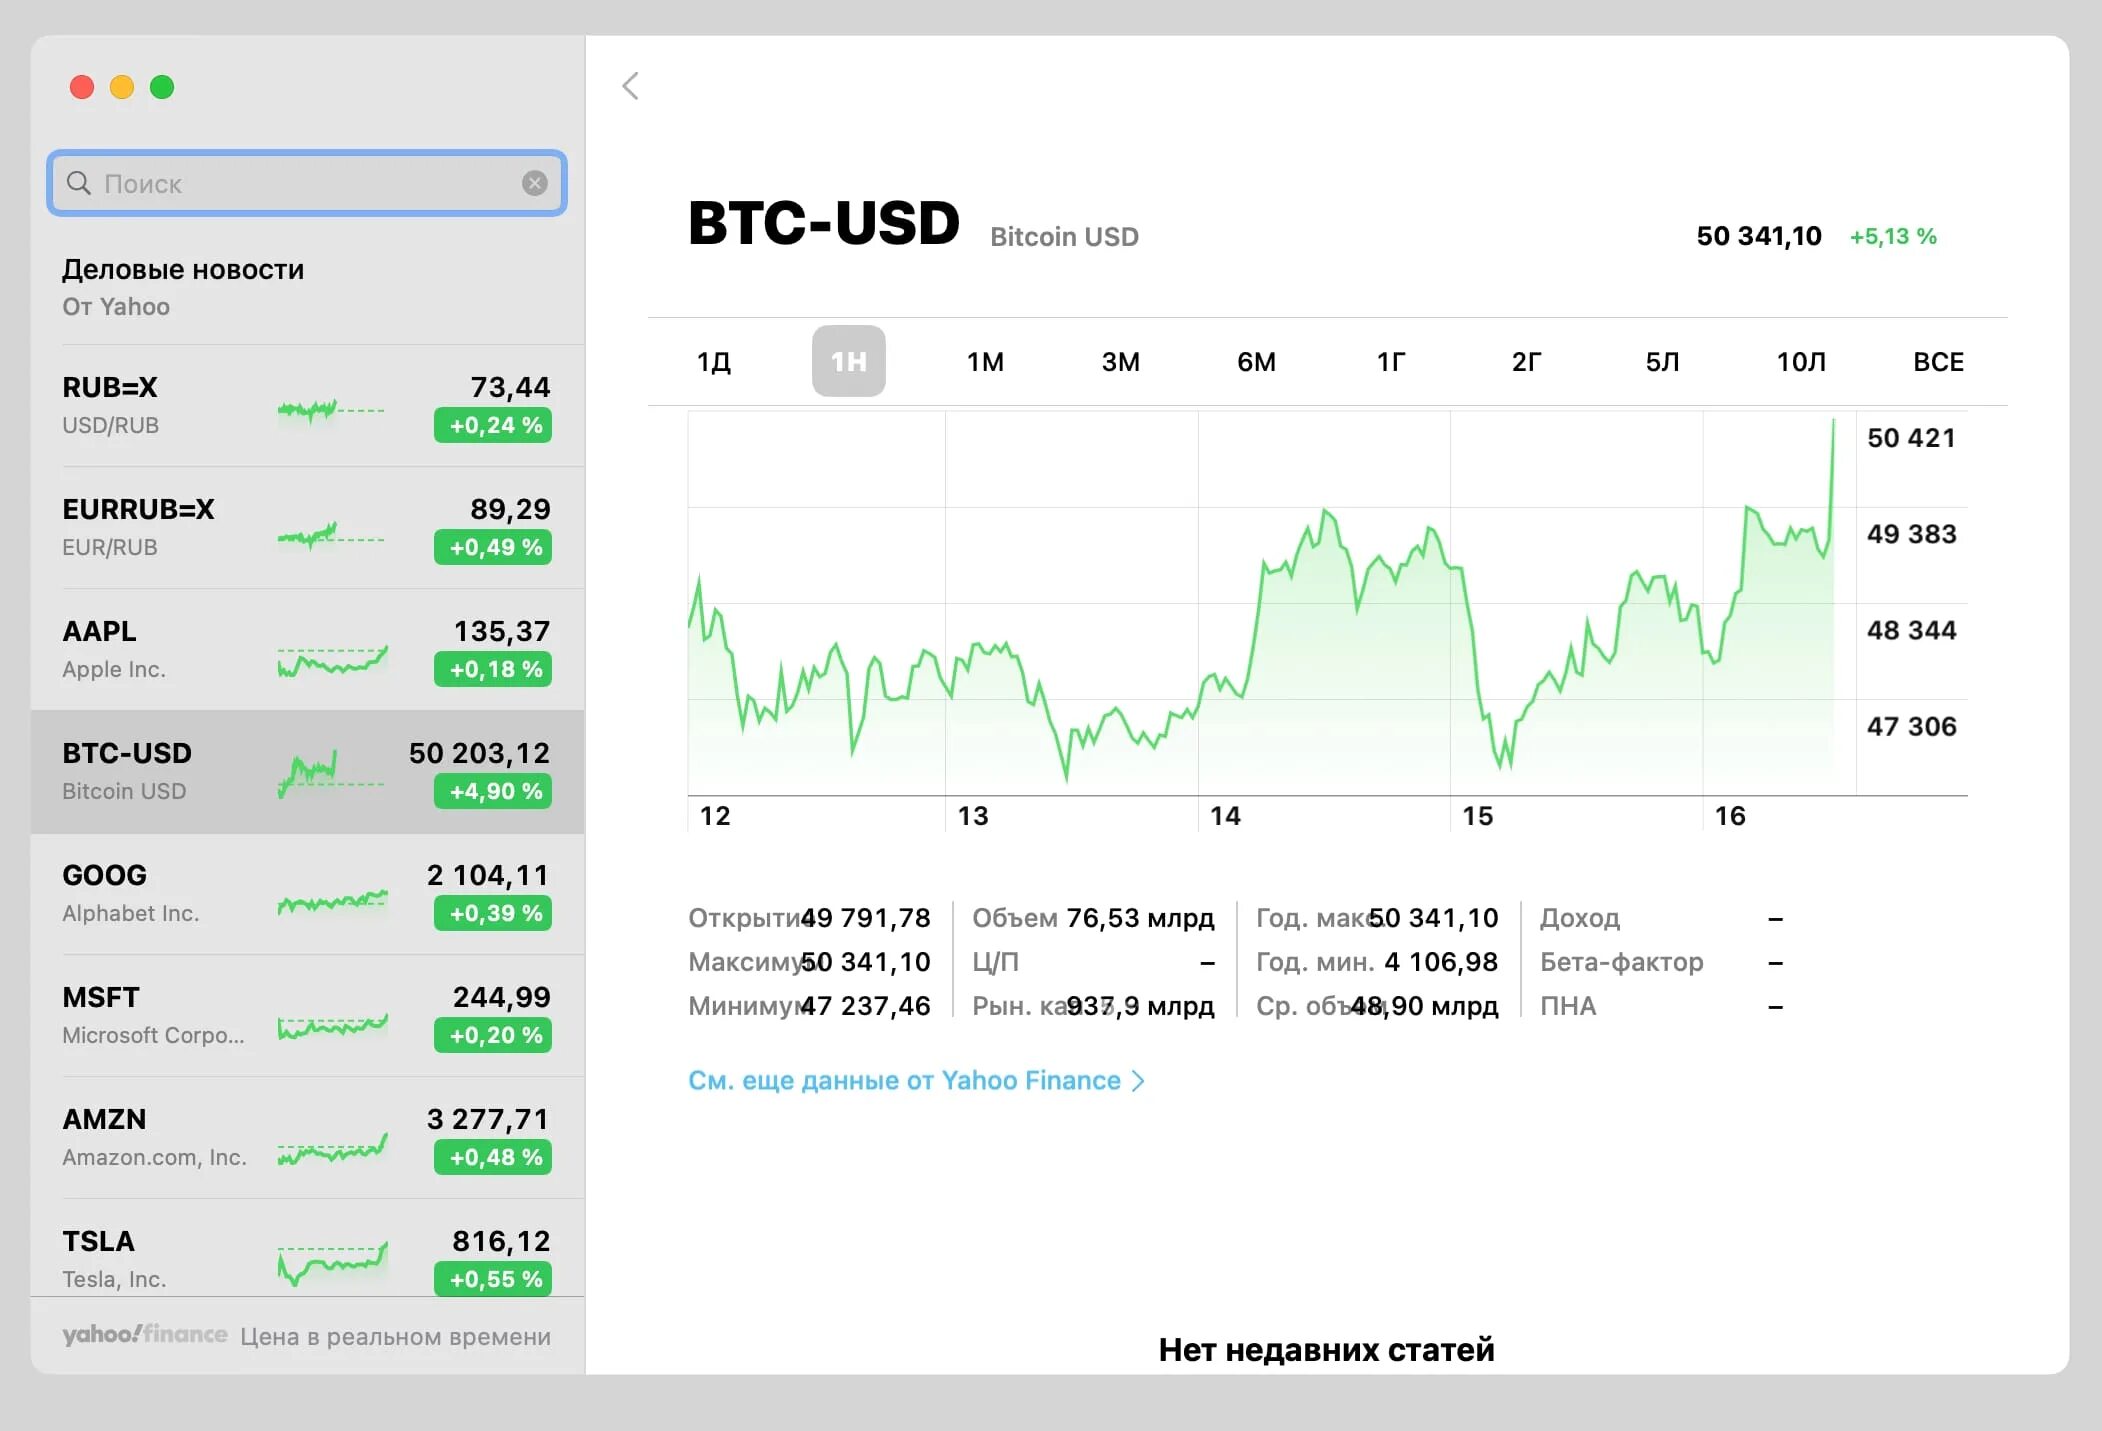The width and height of the screenshot is (2102, 1431).
Task: Click the Минимум value 47 237,46
Action: coord(866,1006)
